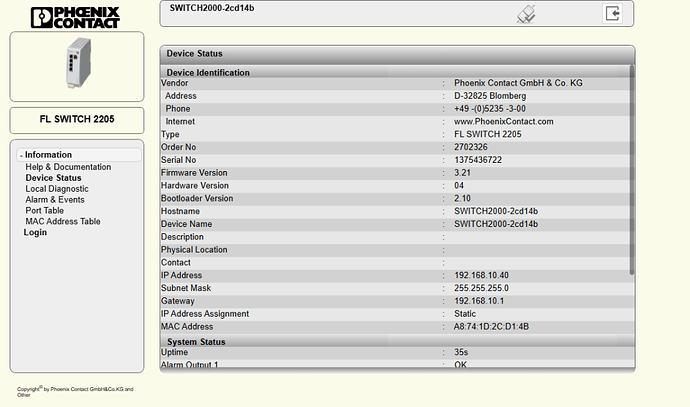
Task: Open Help & Documentation page
Action: (68, 167)
